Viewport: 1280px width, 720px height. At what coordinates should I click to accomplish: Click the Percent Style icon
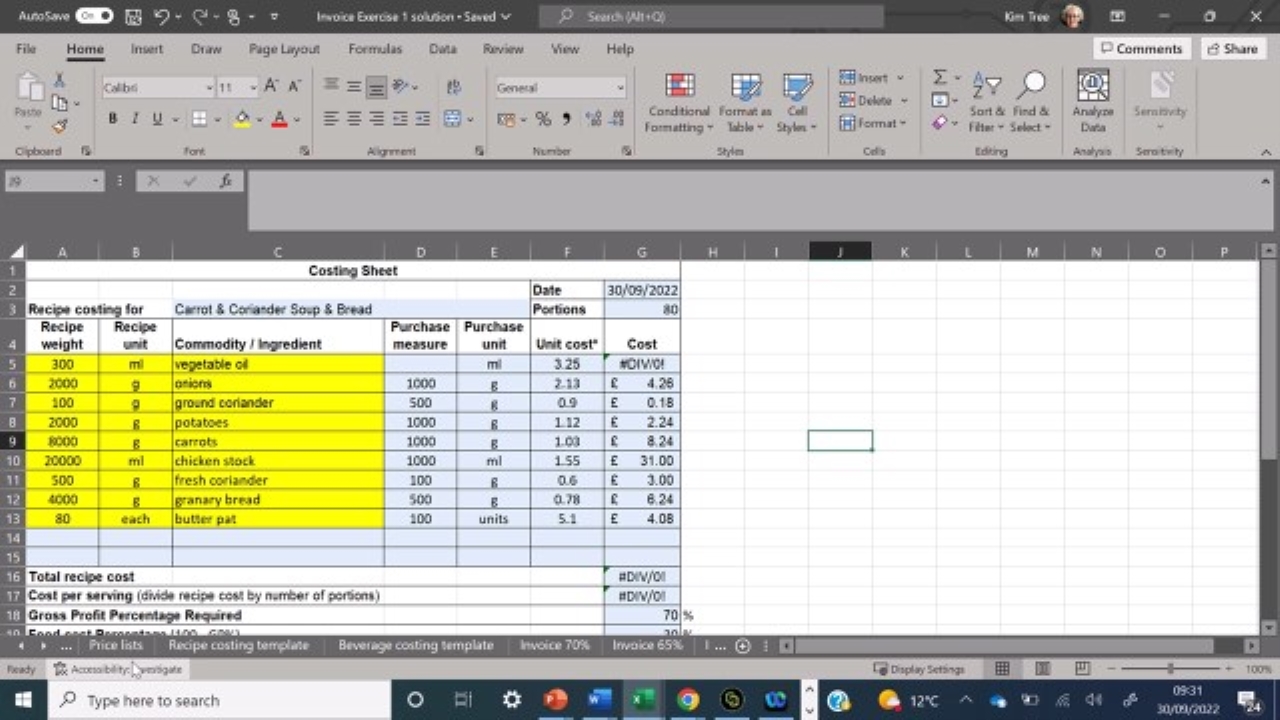point(543,119)
